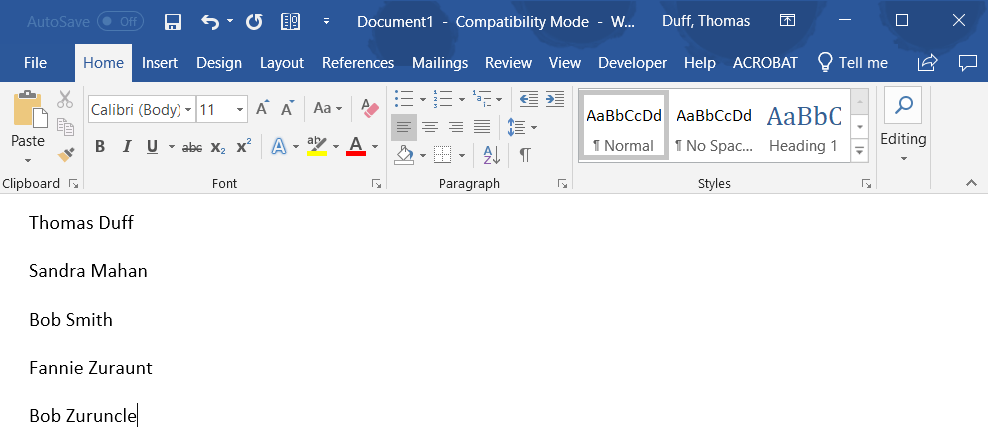Click the Copy icon in Clipboard group
The width and height of the screenshot is (988, 442).
(x=66, y=126)
